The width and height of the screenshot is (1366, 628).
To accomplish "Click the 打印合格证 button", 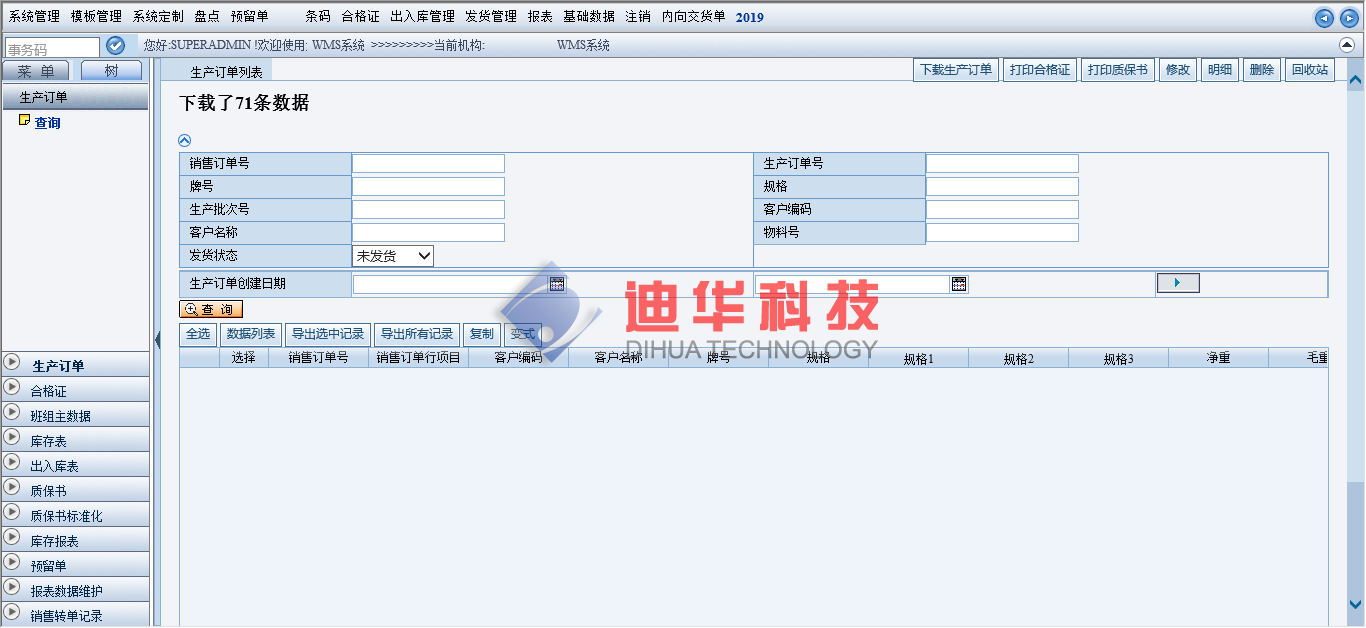I will [1040, 70].
